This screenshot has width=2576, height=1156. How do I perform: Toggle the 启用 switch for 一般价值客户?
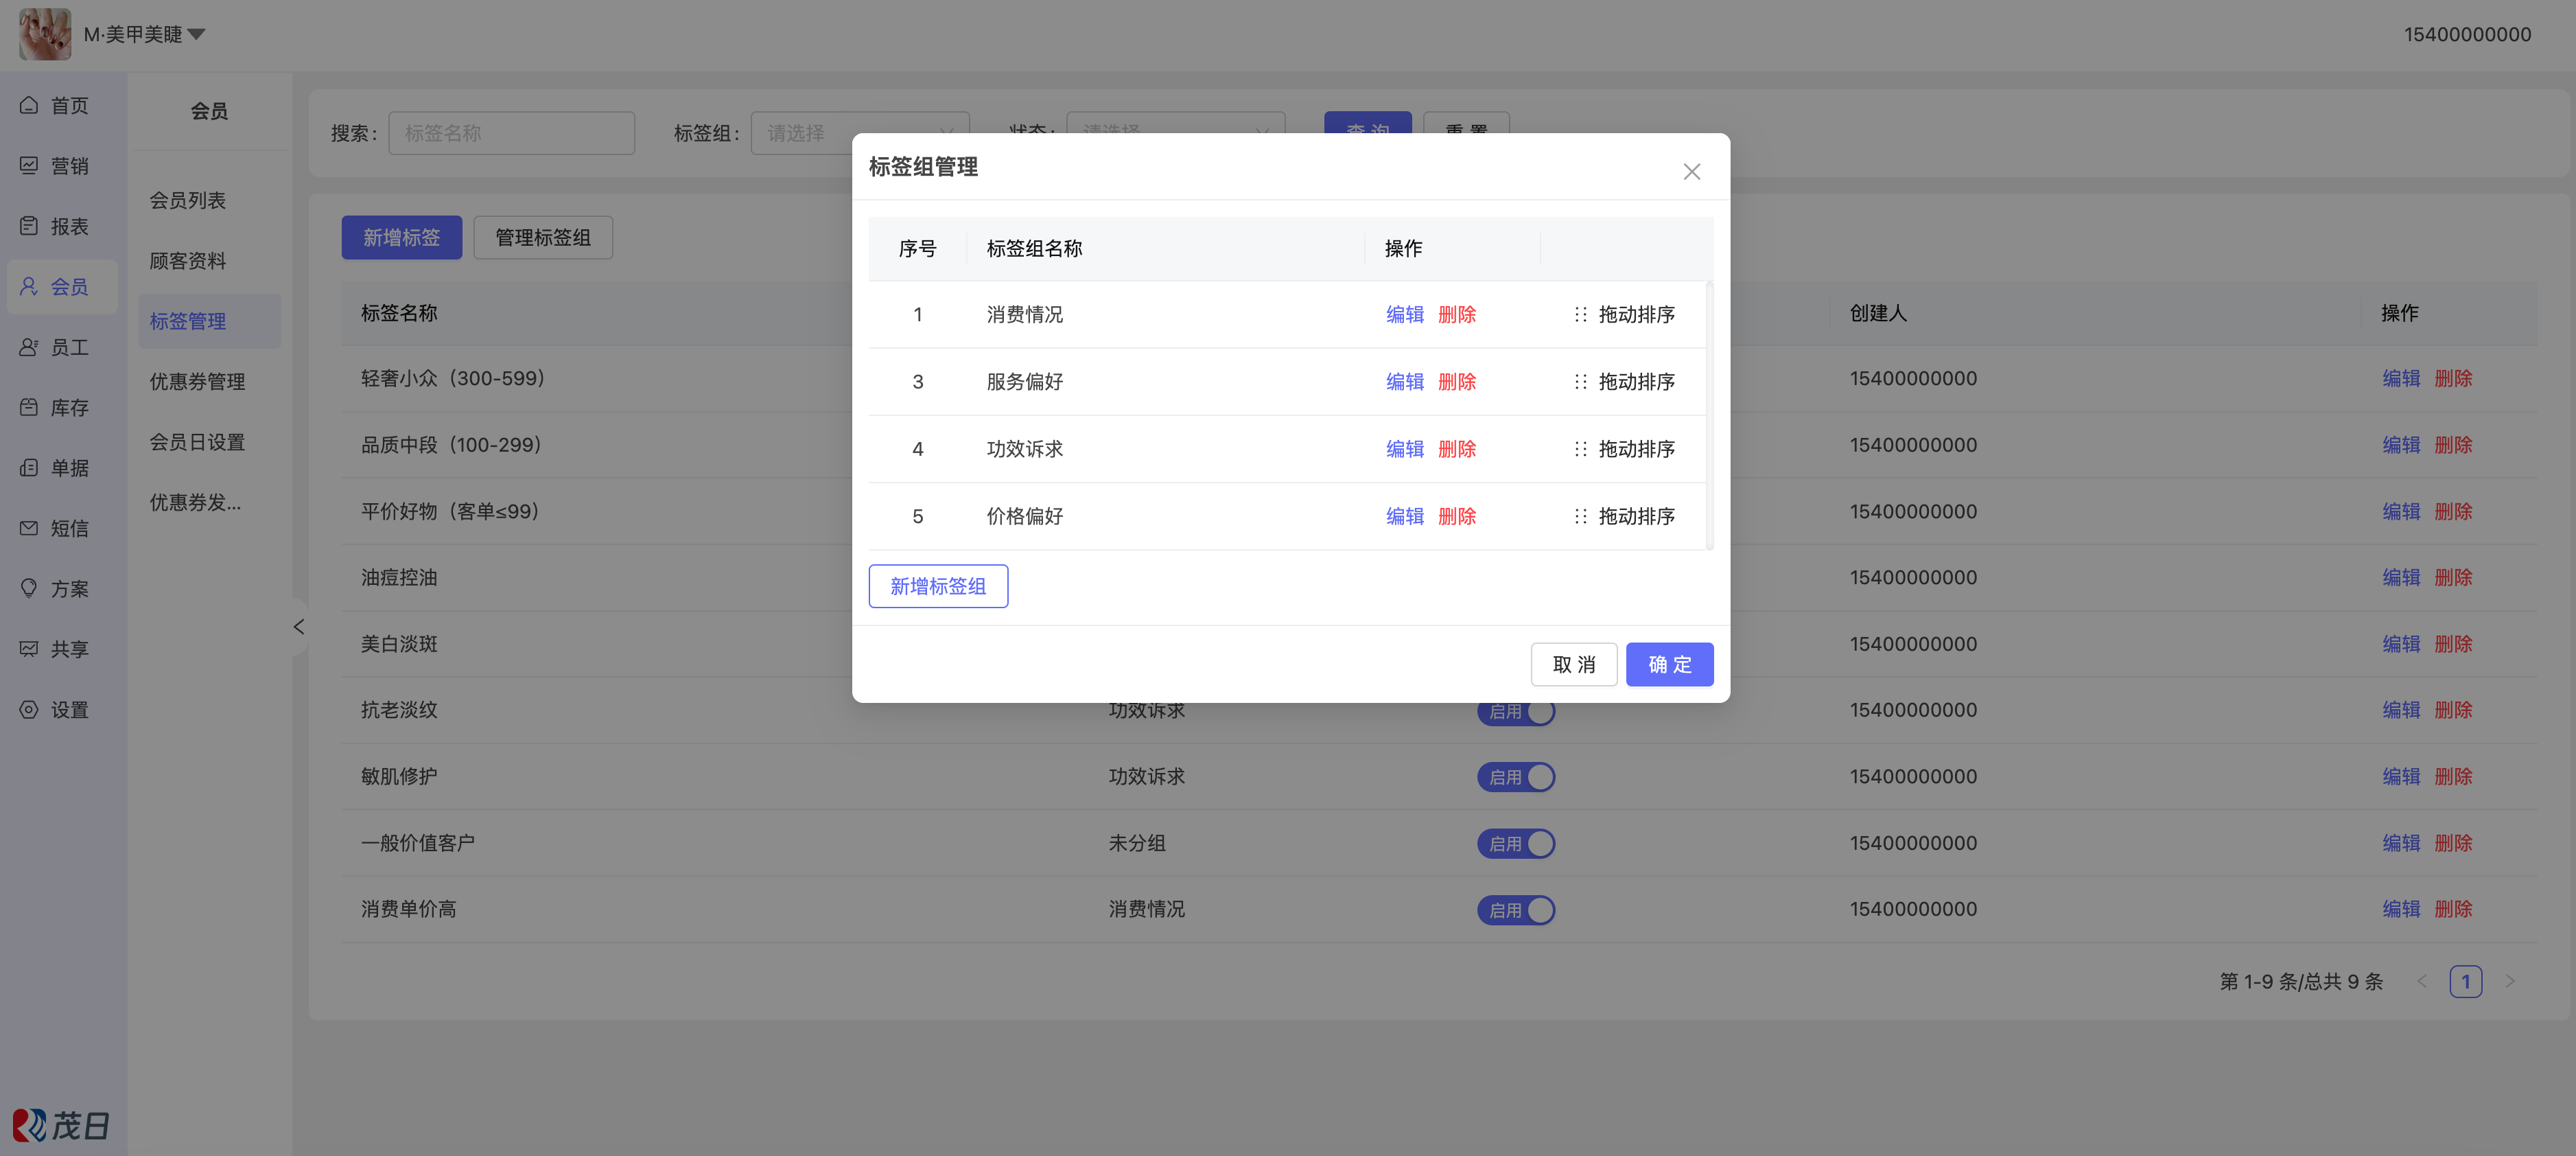click(1516, 843)
